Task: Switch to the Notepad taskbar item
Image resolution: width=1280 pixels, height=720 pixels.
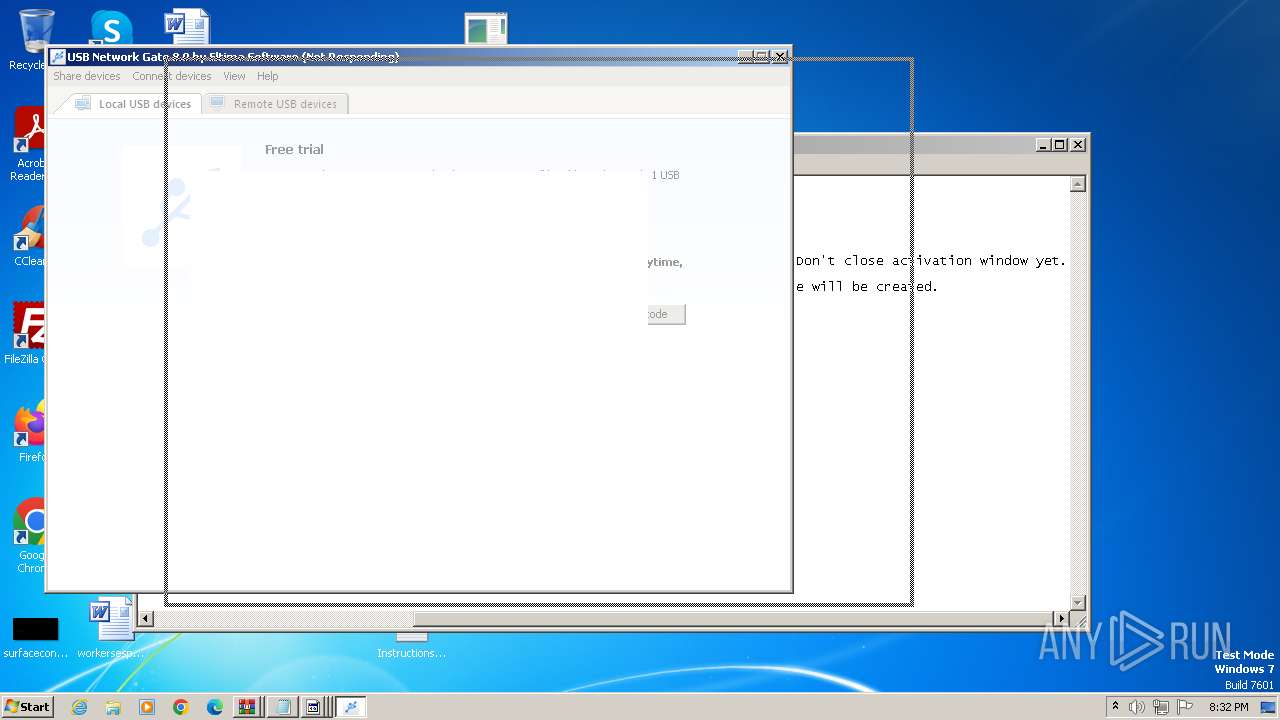Action: pos(283,707)
